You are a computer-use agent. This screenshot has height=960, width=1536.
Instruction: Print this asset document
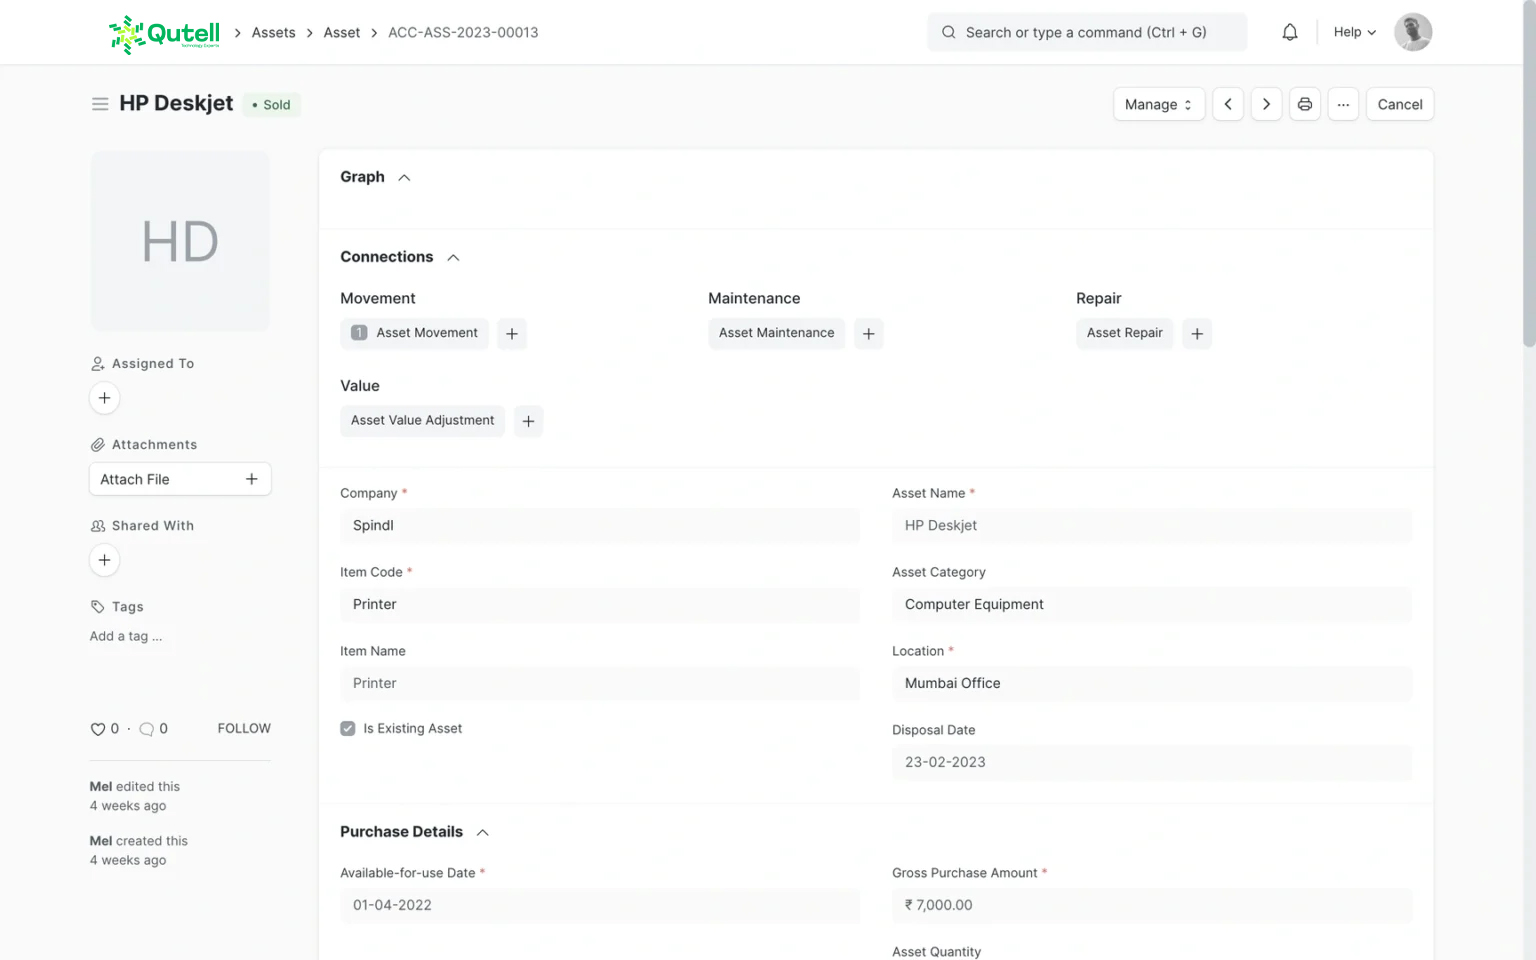(x=1305, y=104)
